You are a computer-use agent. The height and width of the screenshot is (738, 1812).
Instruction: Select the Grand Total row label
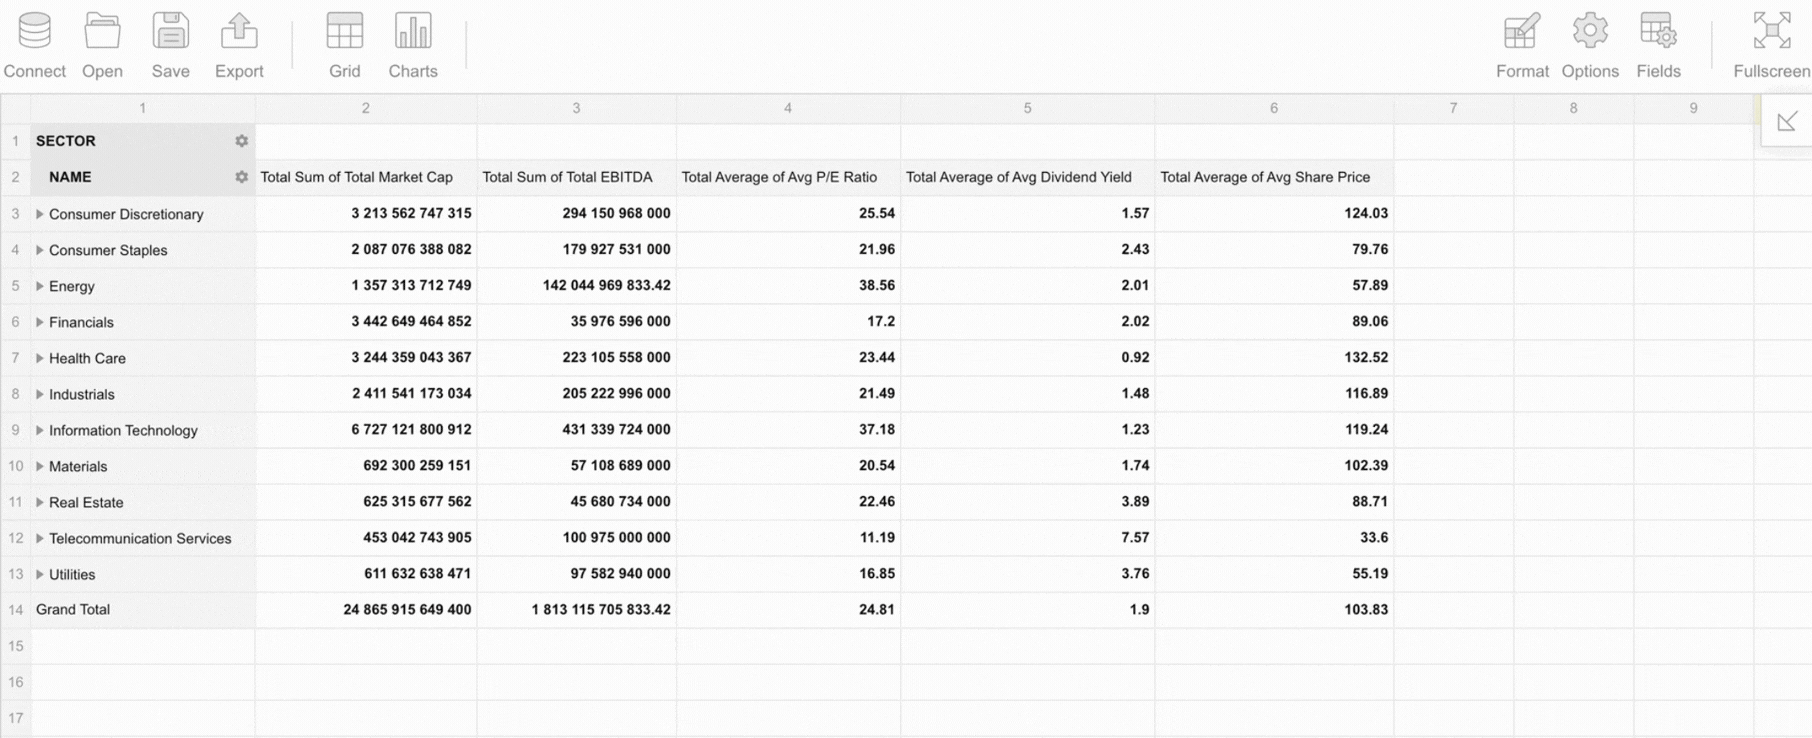143,609
